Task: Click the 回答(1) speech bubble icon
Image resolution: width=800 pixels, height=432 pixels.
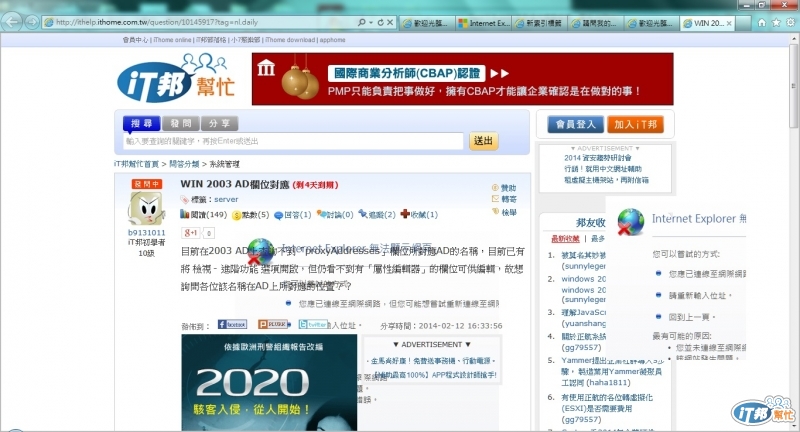Action: pos(278,215)
